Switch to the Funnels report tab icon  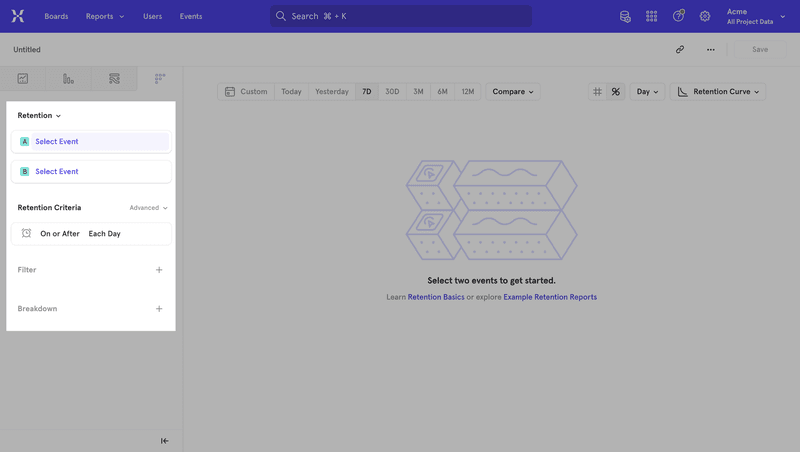[x=68, y=79]
